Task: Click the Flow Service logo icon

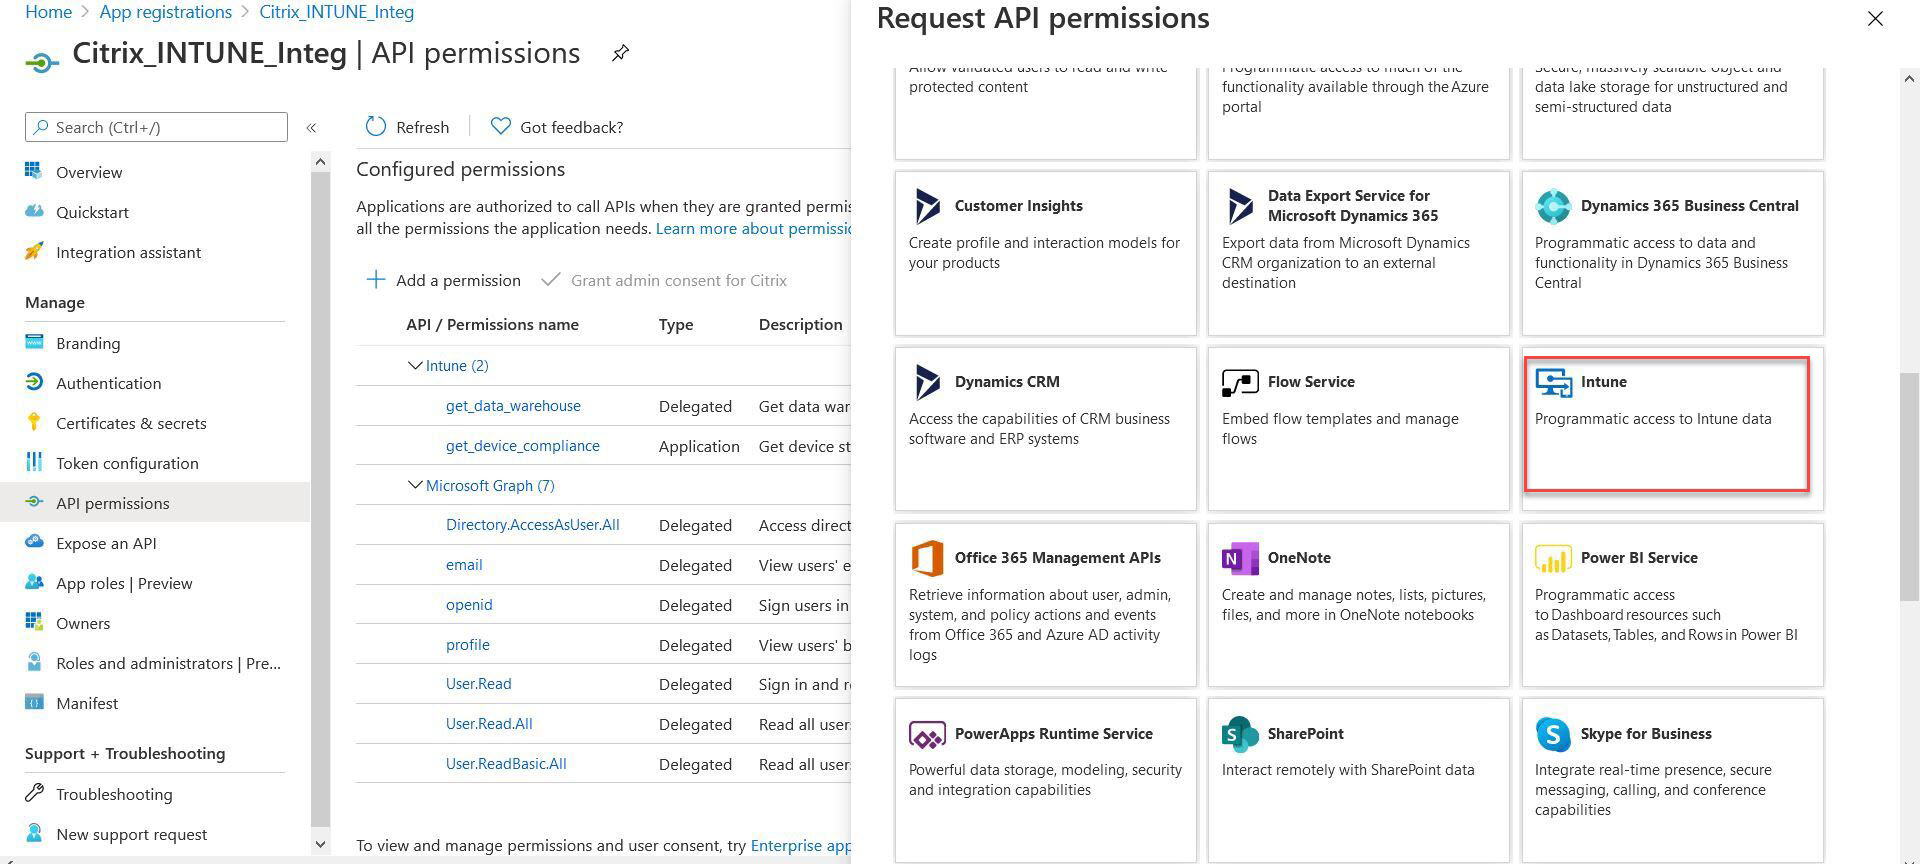Action: (x=1240, y=382)
